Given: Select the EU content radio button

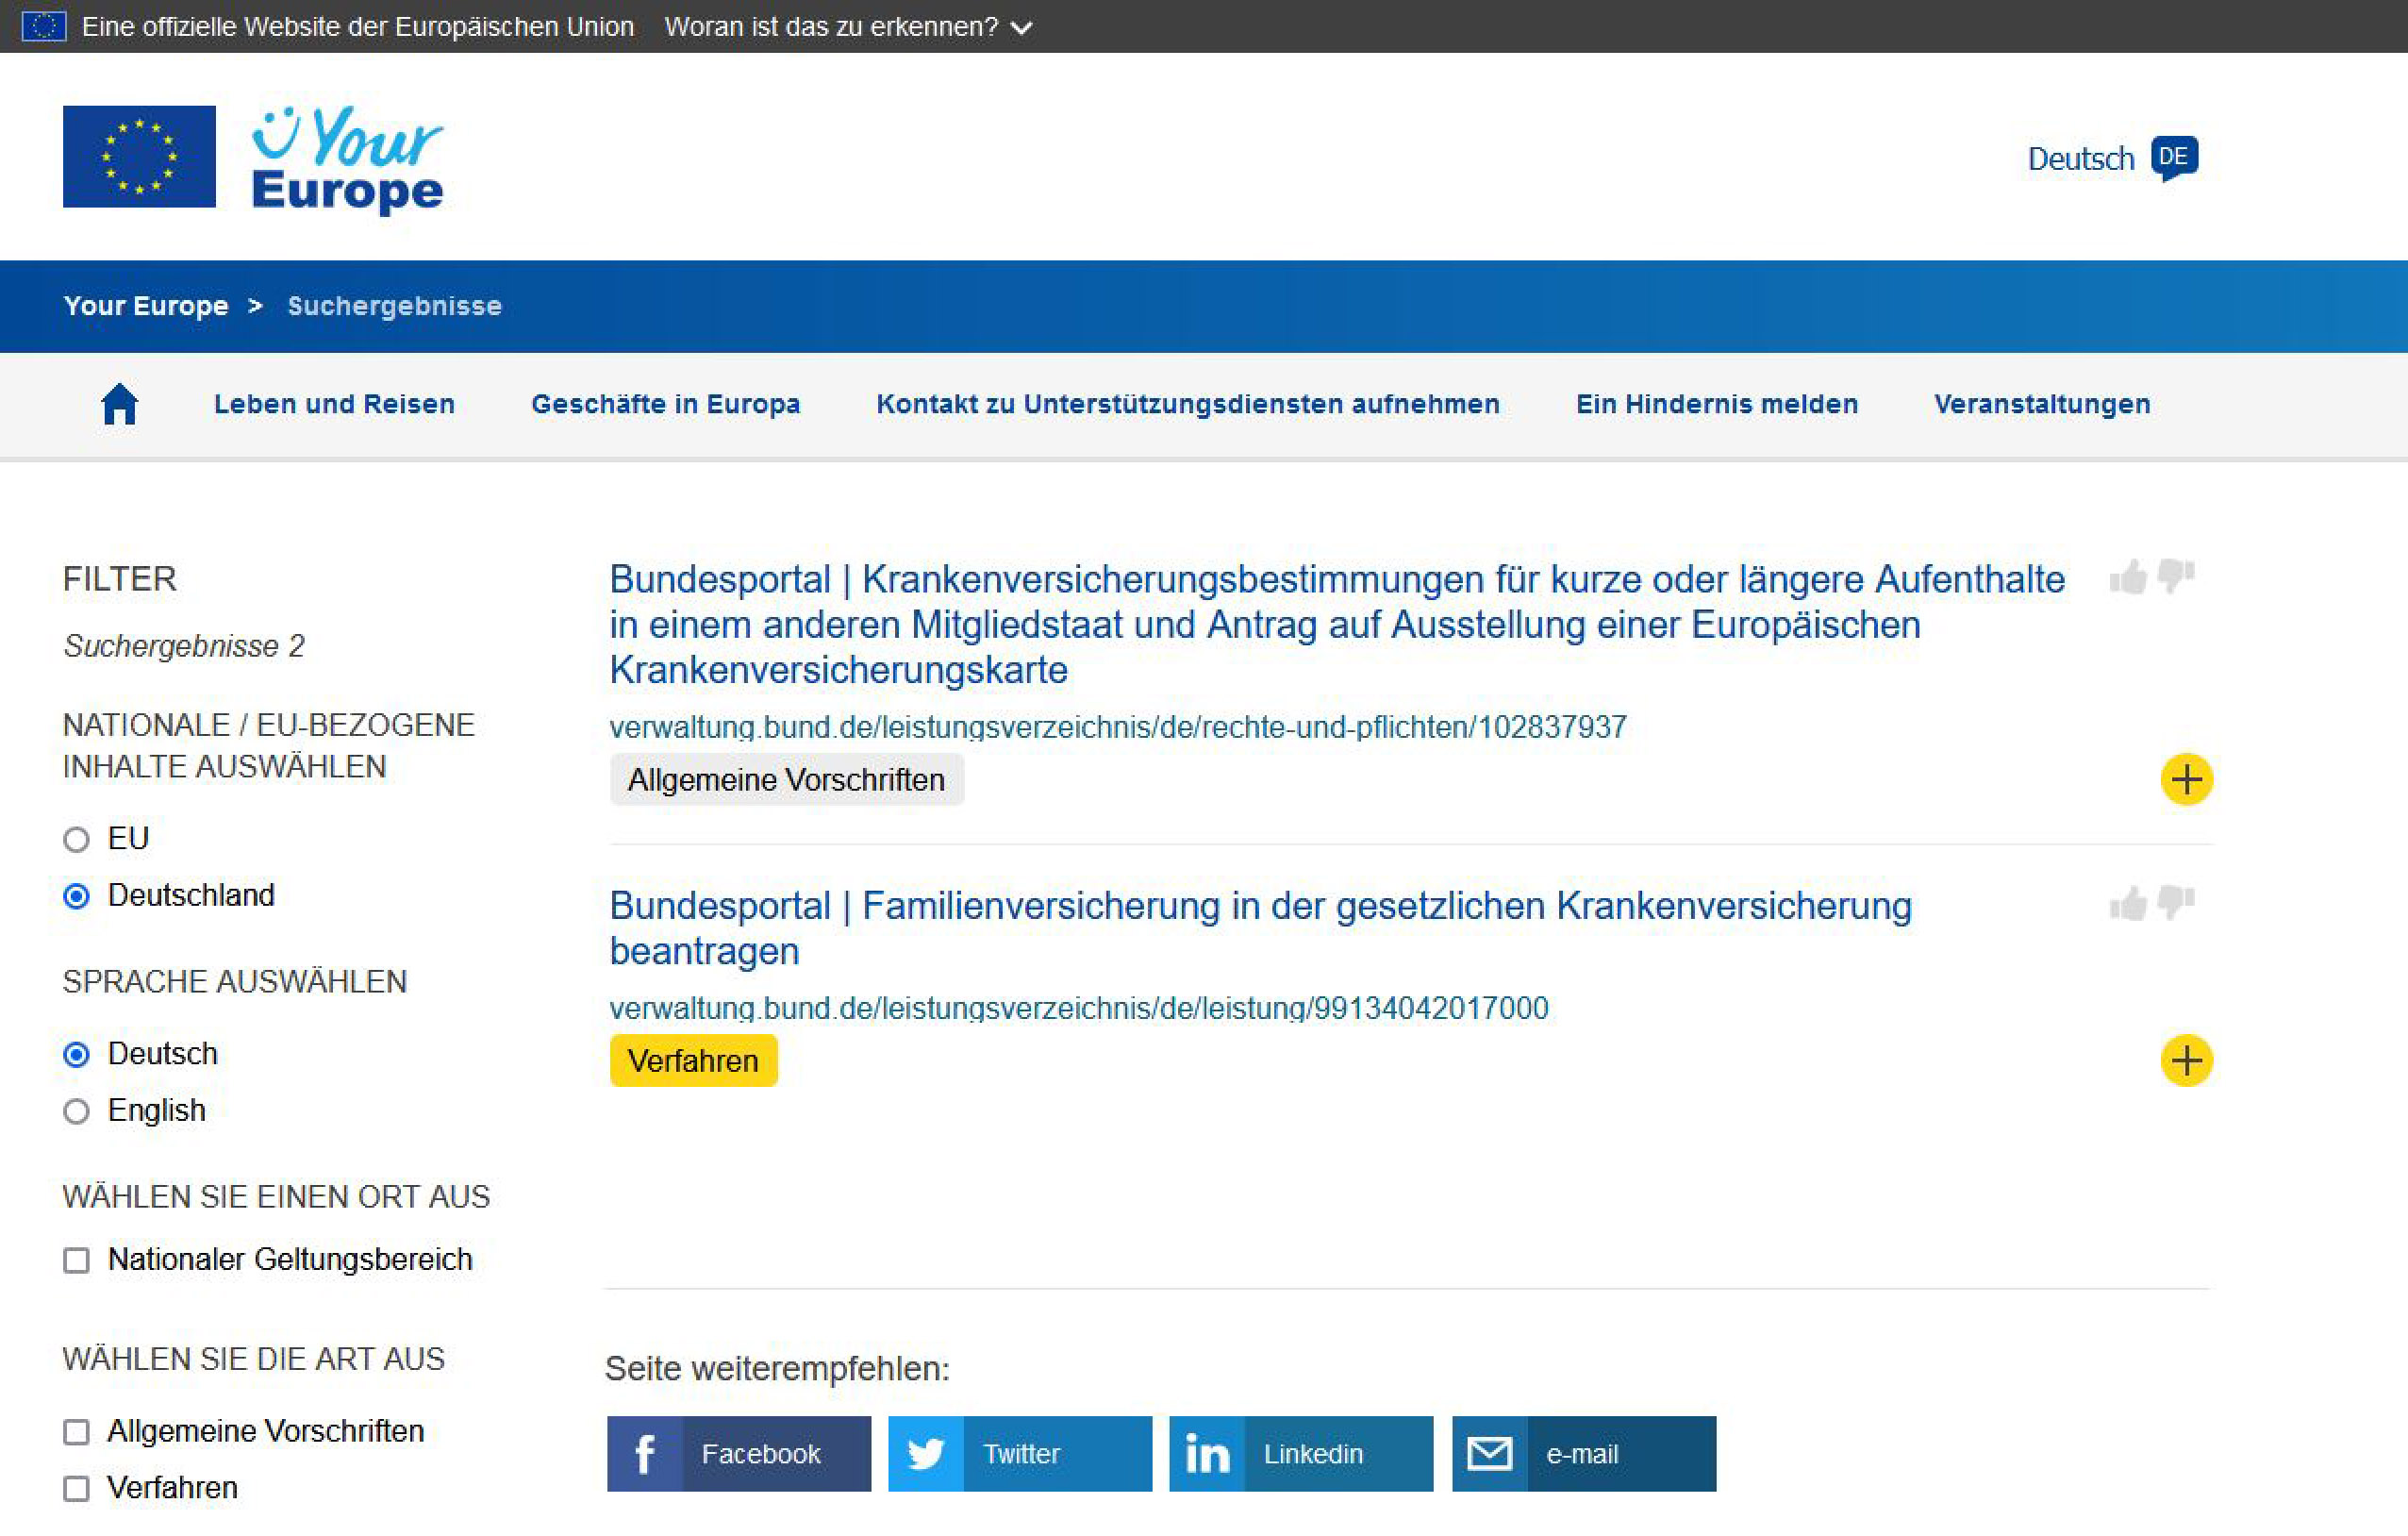Looking at the screenshot, I should click(x=77, y=839).
